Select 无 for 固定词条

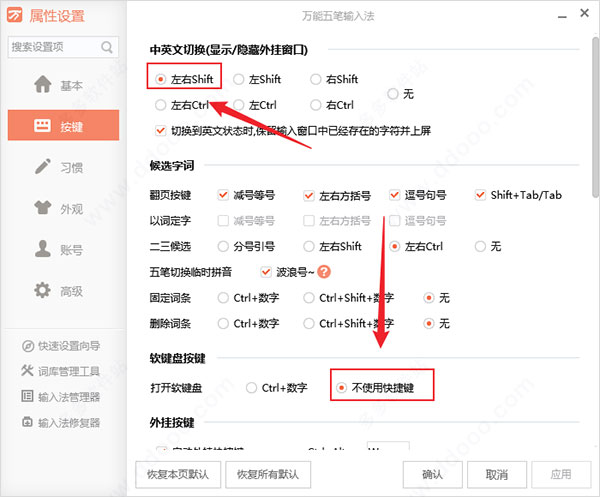point(429,298)
